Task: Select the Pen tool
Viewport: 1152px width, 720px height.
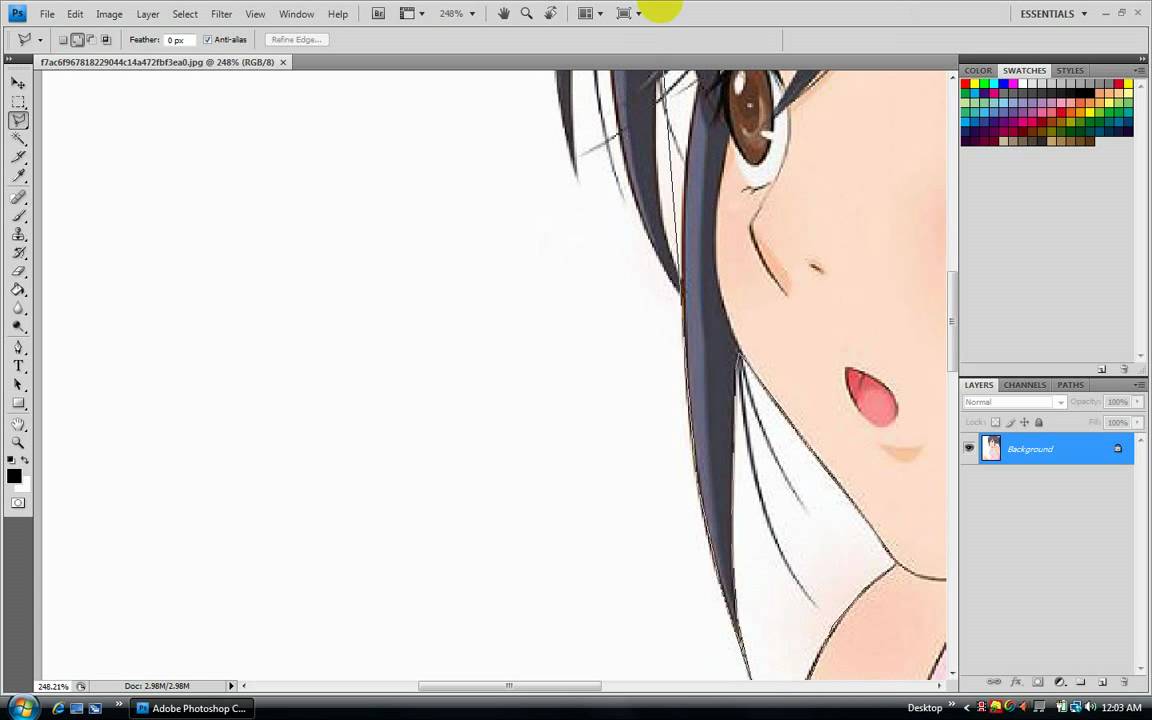Action: pyautogui.click(x=18, y=348)
